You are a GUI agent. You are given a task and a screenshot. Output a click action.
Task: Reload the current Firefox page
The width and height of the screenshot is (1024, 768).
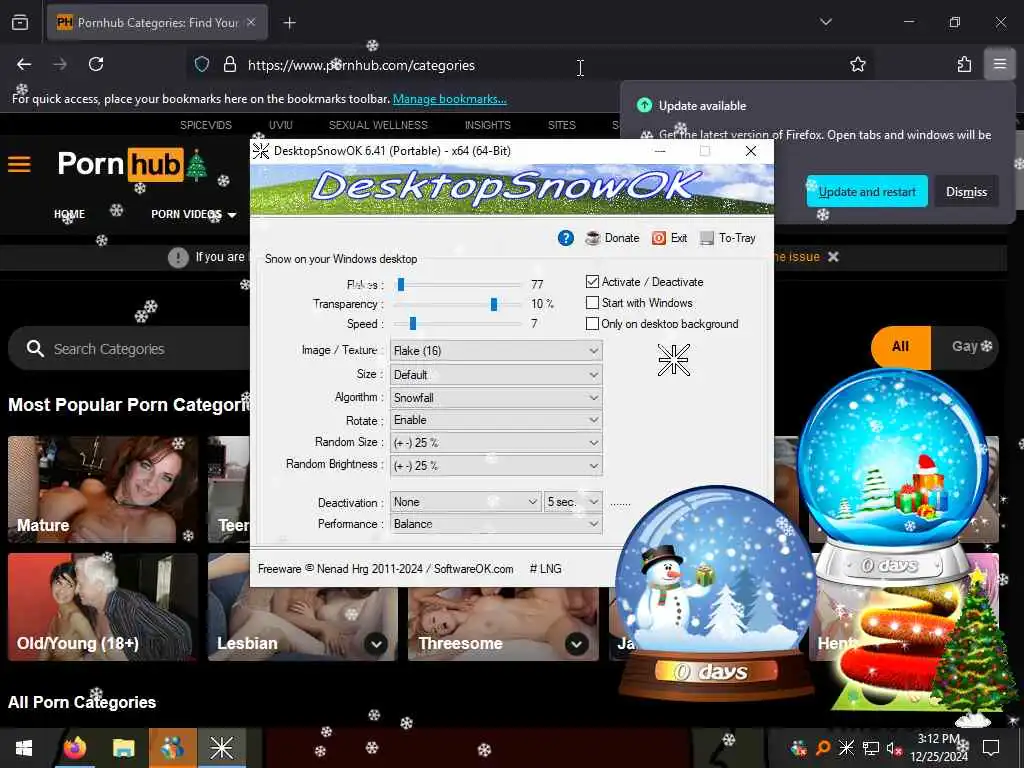pyautogui.click(x=96, y=64)
